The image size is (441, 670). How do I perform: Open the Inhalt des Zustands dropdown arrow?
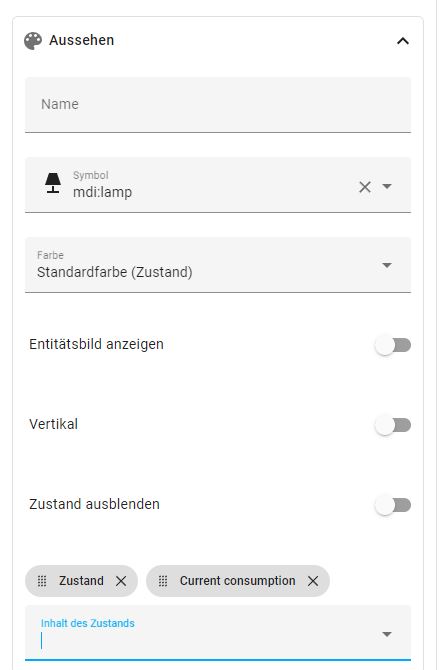(387, 634)
